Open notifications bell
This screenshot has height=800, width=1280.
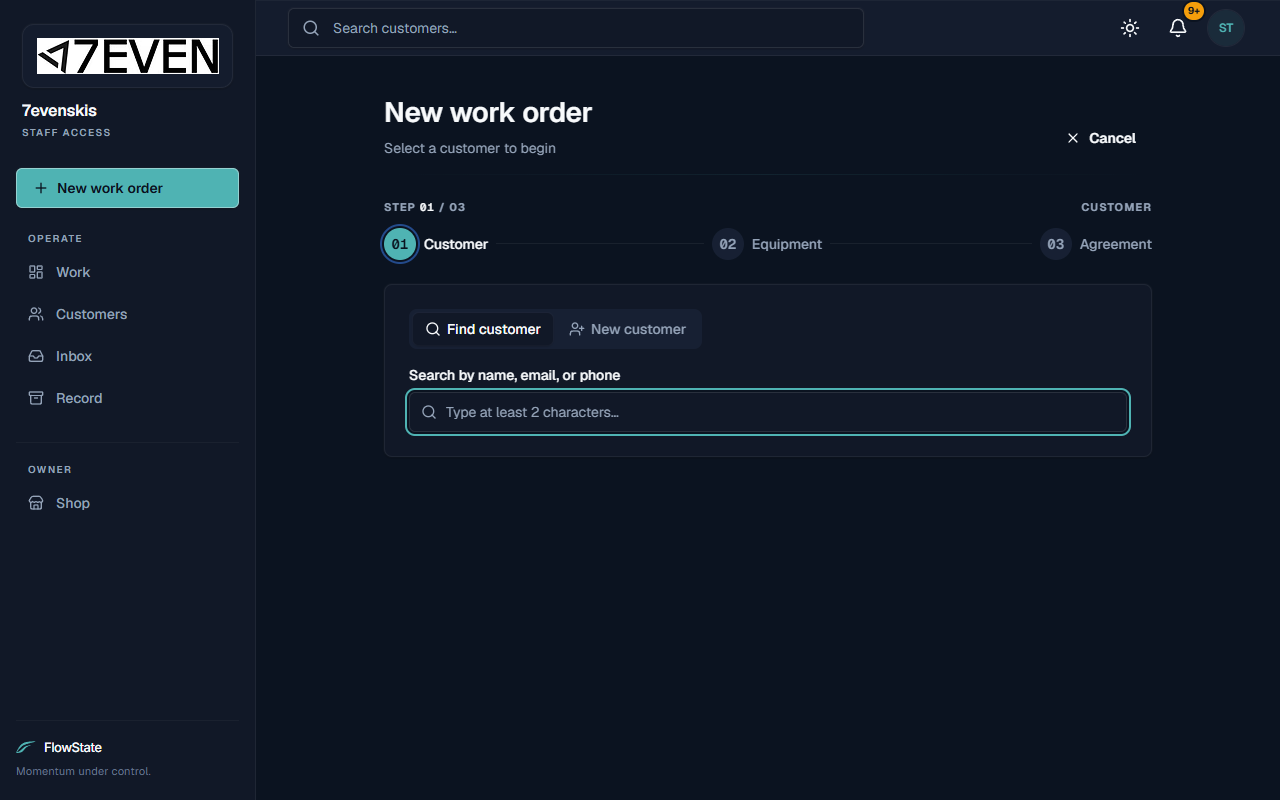tap(1178, 28)
